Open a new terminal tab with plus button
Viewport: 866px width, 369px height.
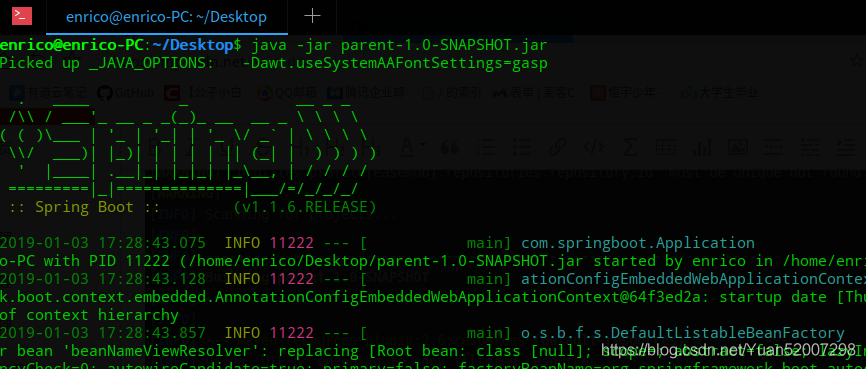313,16
